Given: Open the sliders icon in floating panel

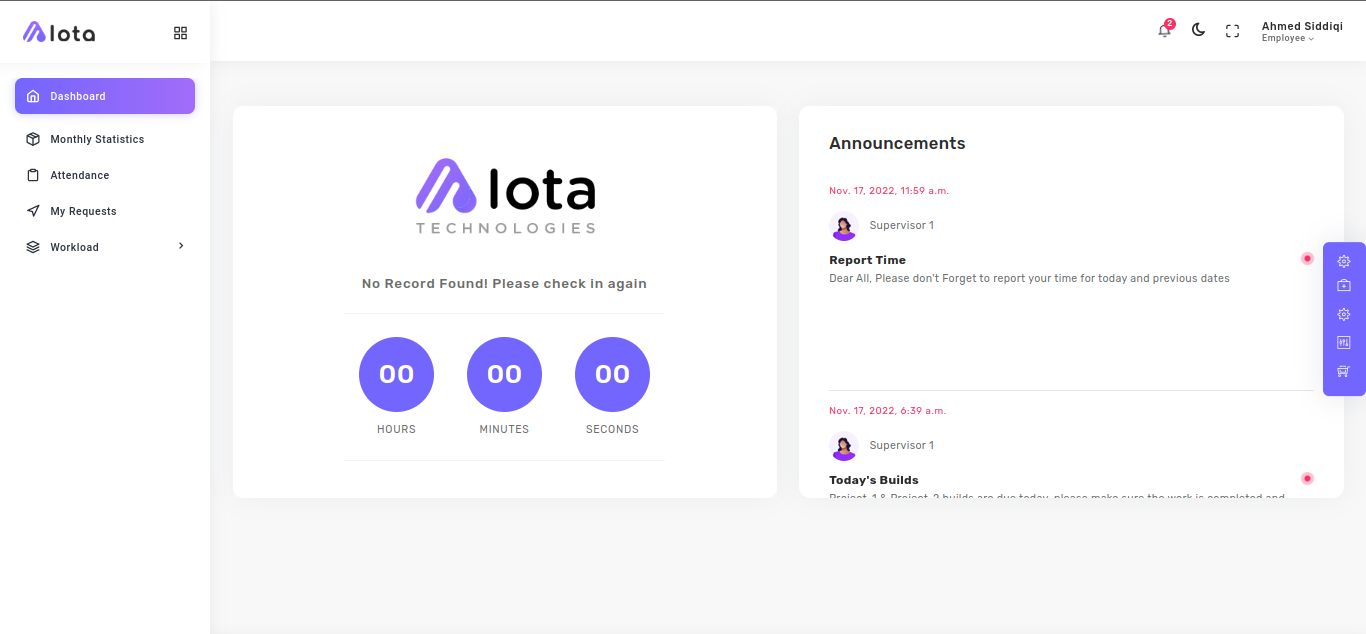Looking at the screenshot, I should [1344, 342].
